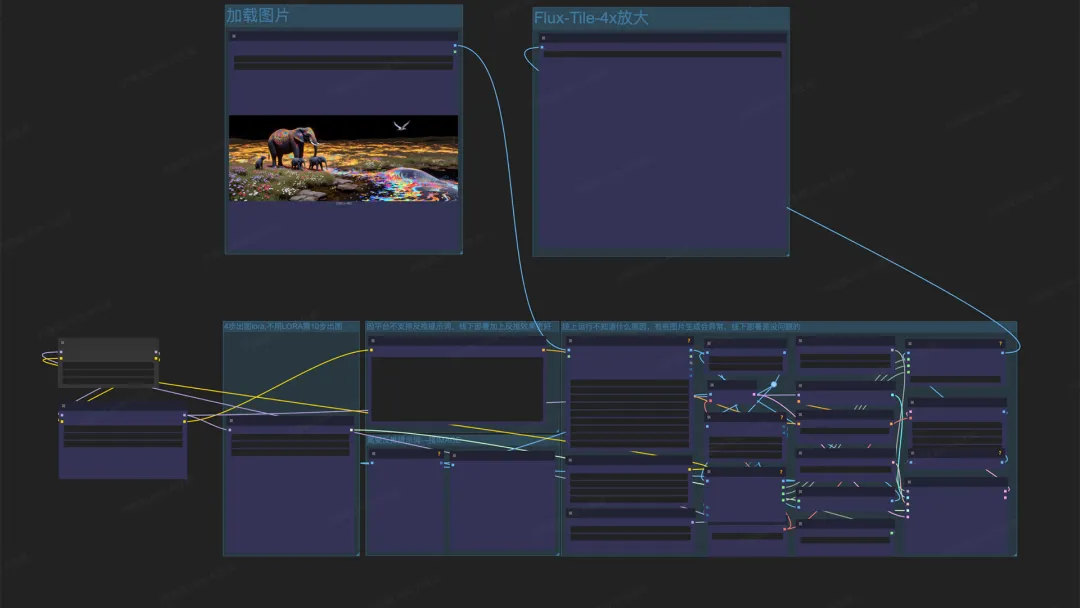Click the first widget field of dark gray node
Screen dimensions: 1080x608
click(x=108, y=366)
